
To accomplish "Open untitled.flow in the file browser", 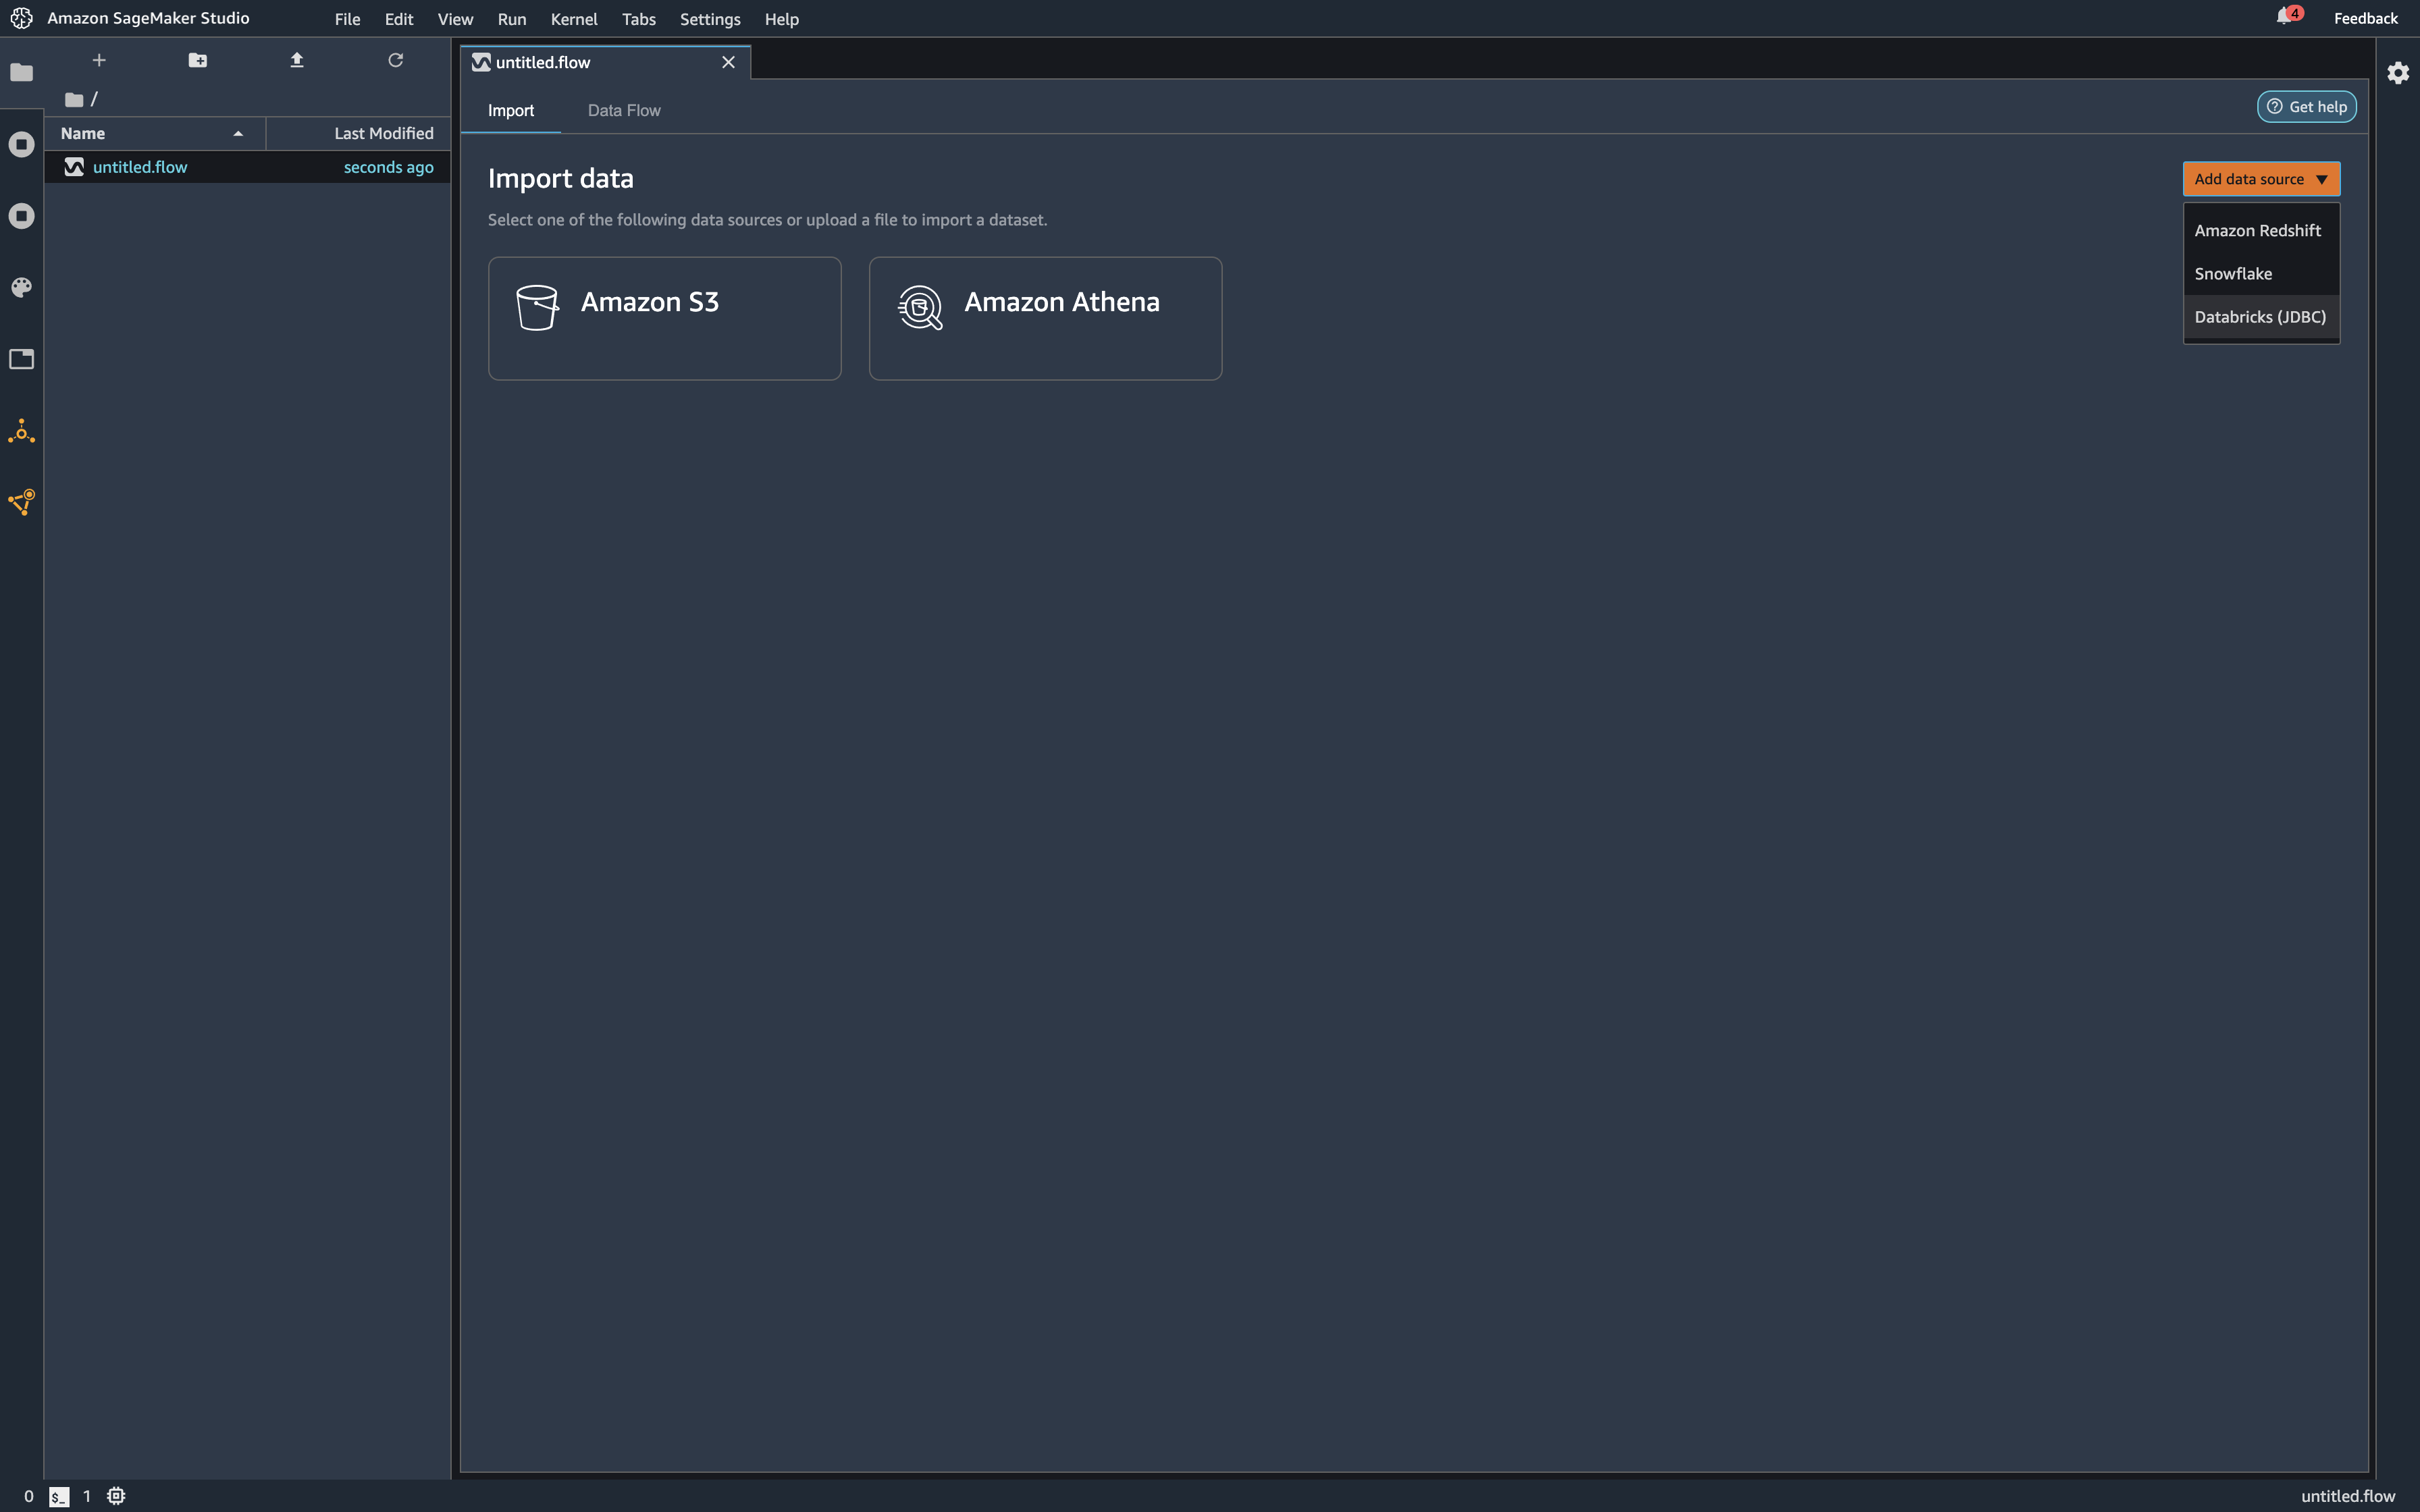I will pos(140,167).
